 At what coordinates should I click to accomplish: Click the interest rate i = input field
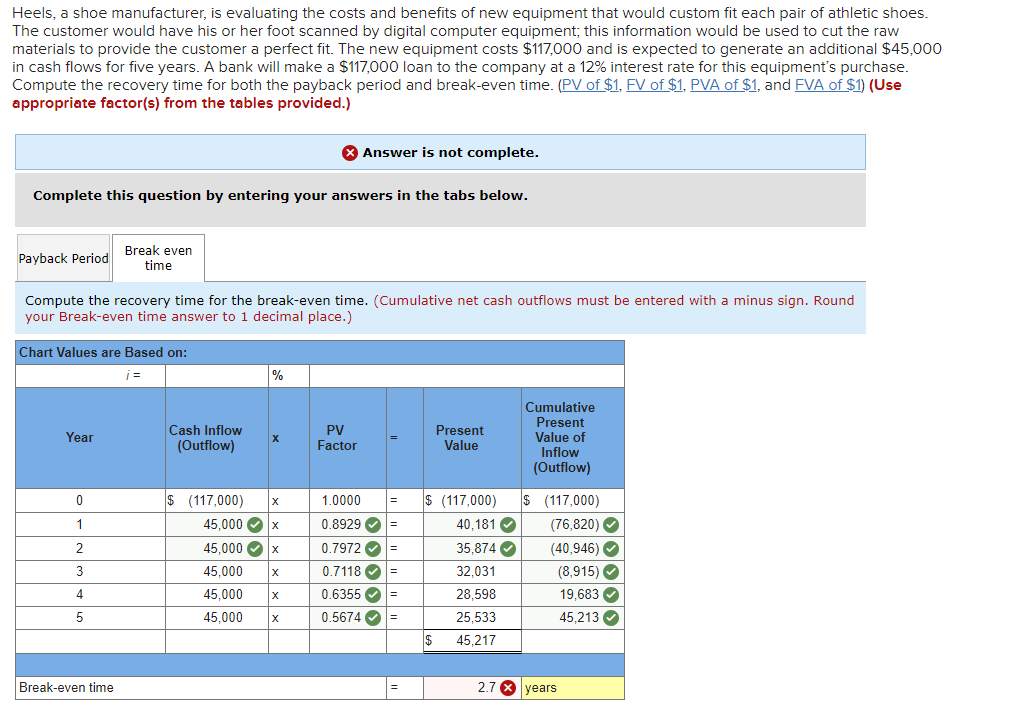[x=217, y=376]
